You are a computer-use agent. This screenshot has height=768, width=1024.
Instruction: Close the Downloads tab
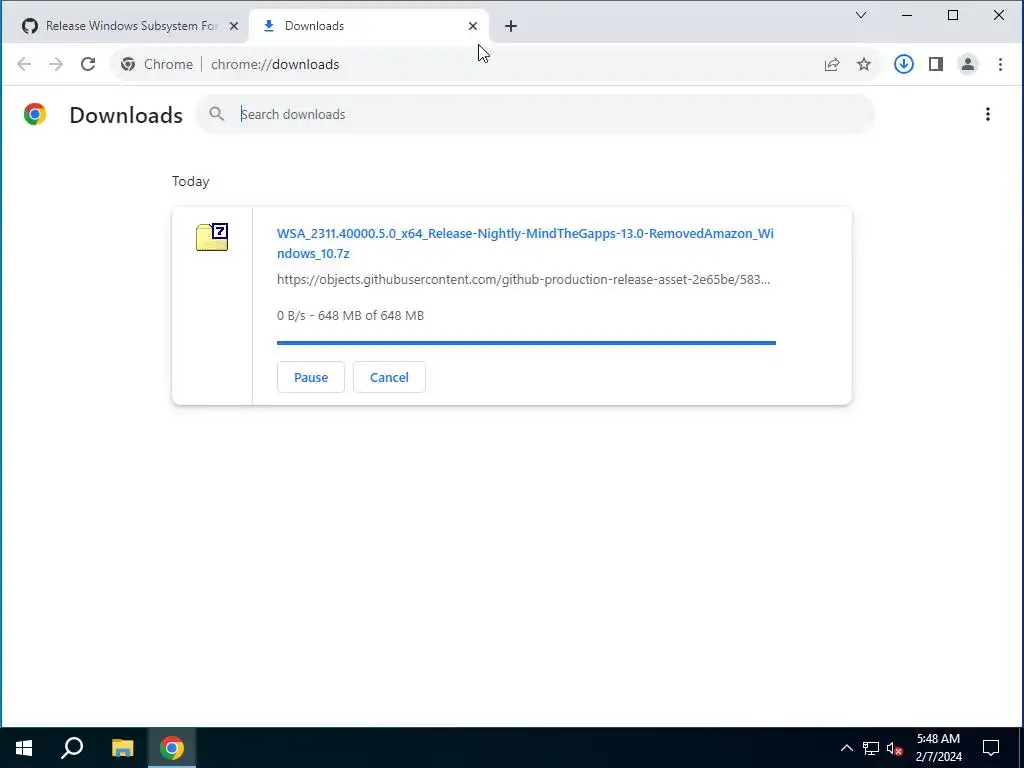(x=473, y=26)
